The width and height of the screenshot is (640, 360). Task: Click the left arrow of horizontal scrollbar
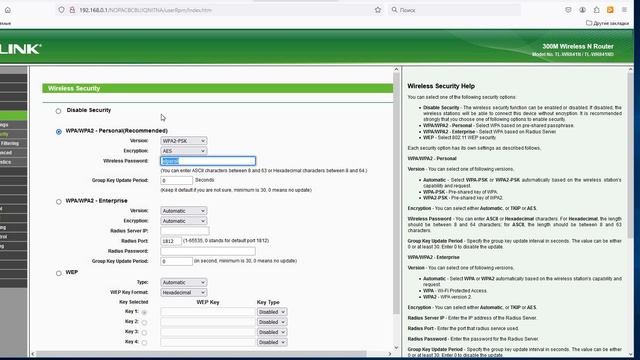coord(33,354)
